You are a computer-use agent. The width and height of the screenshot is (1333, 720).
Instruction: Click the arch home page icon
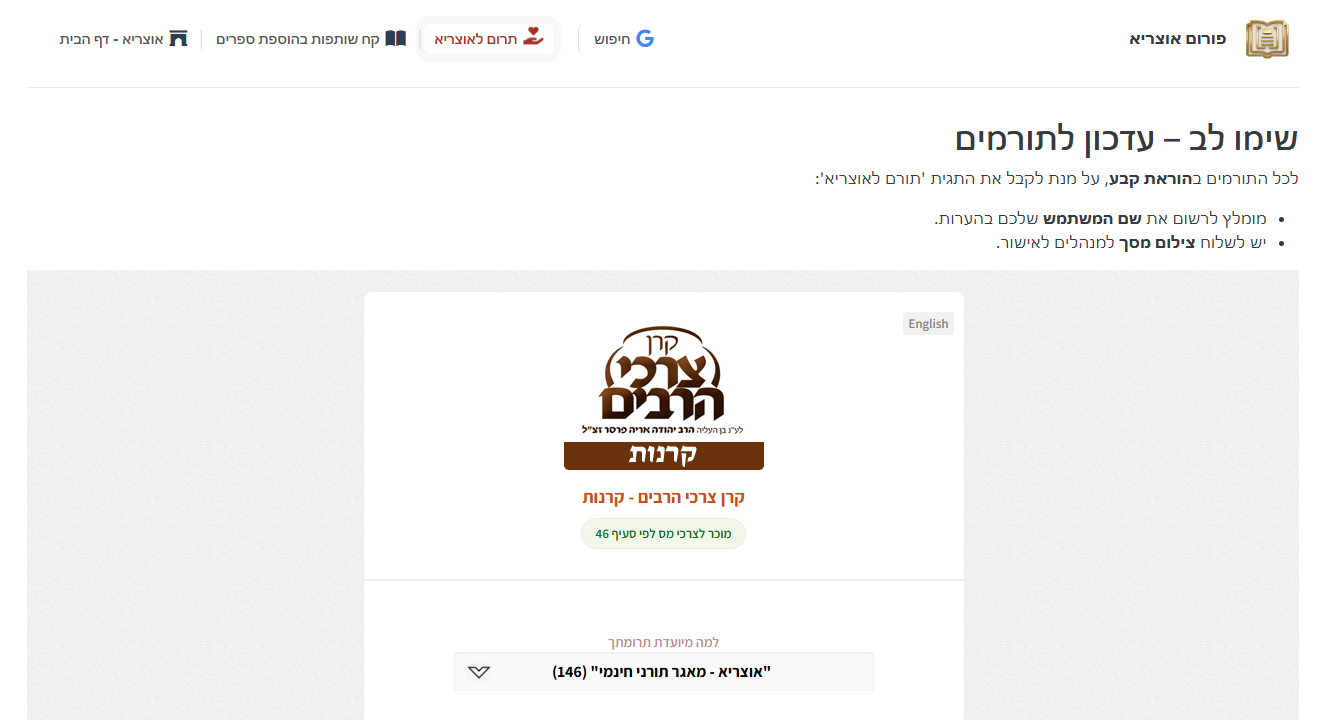pos(178,39)
